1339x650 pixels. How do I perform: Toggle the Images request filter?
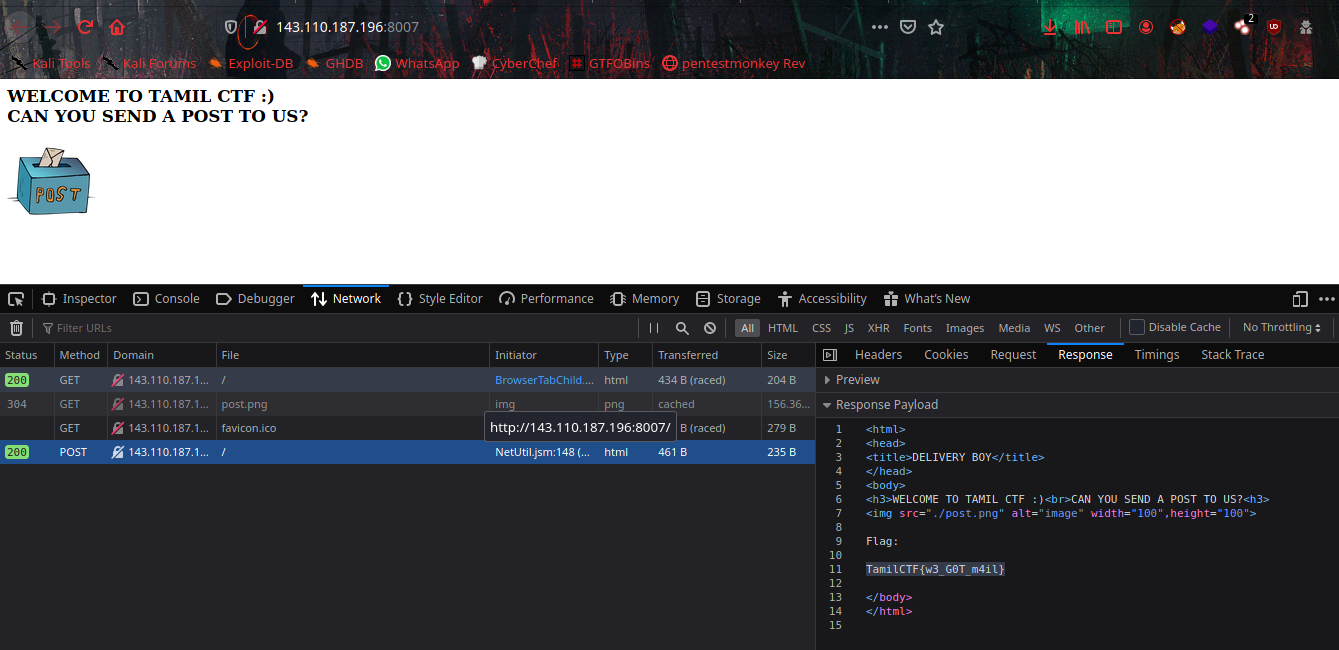pyautogui.click(x=964, y=328)
